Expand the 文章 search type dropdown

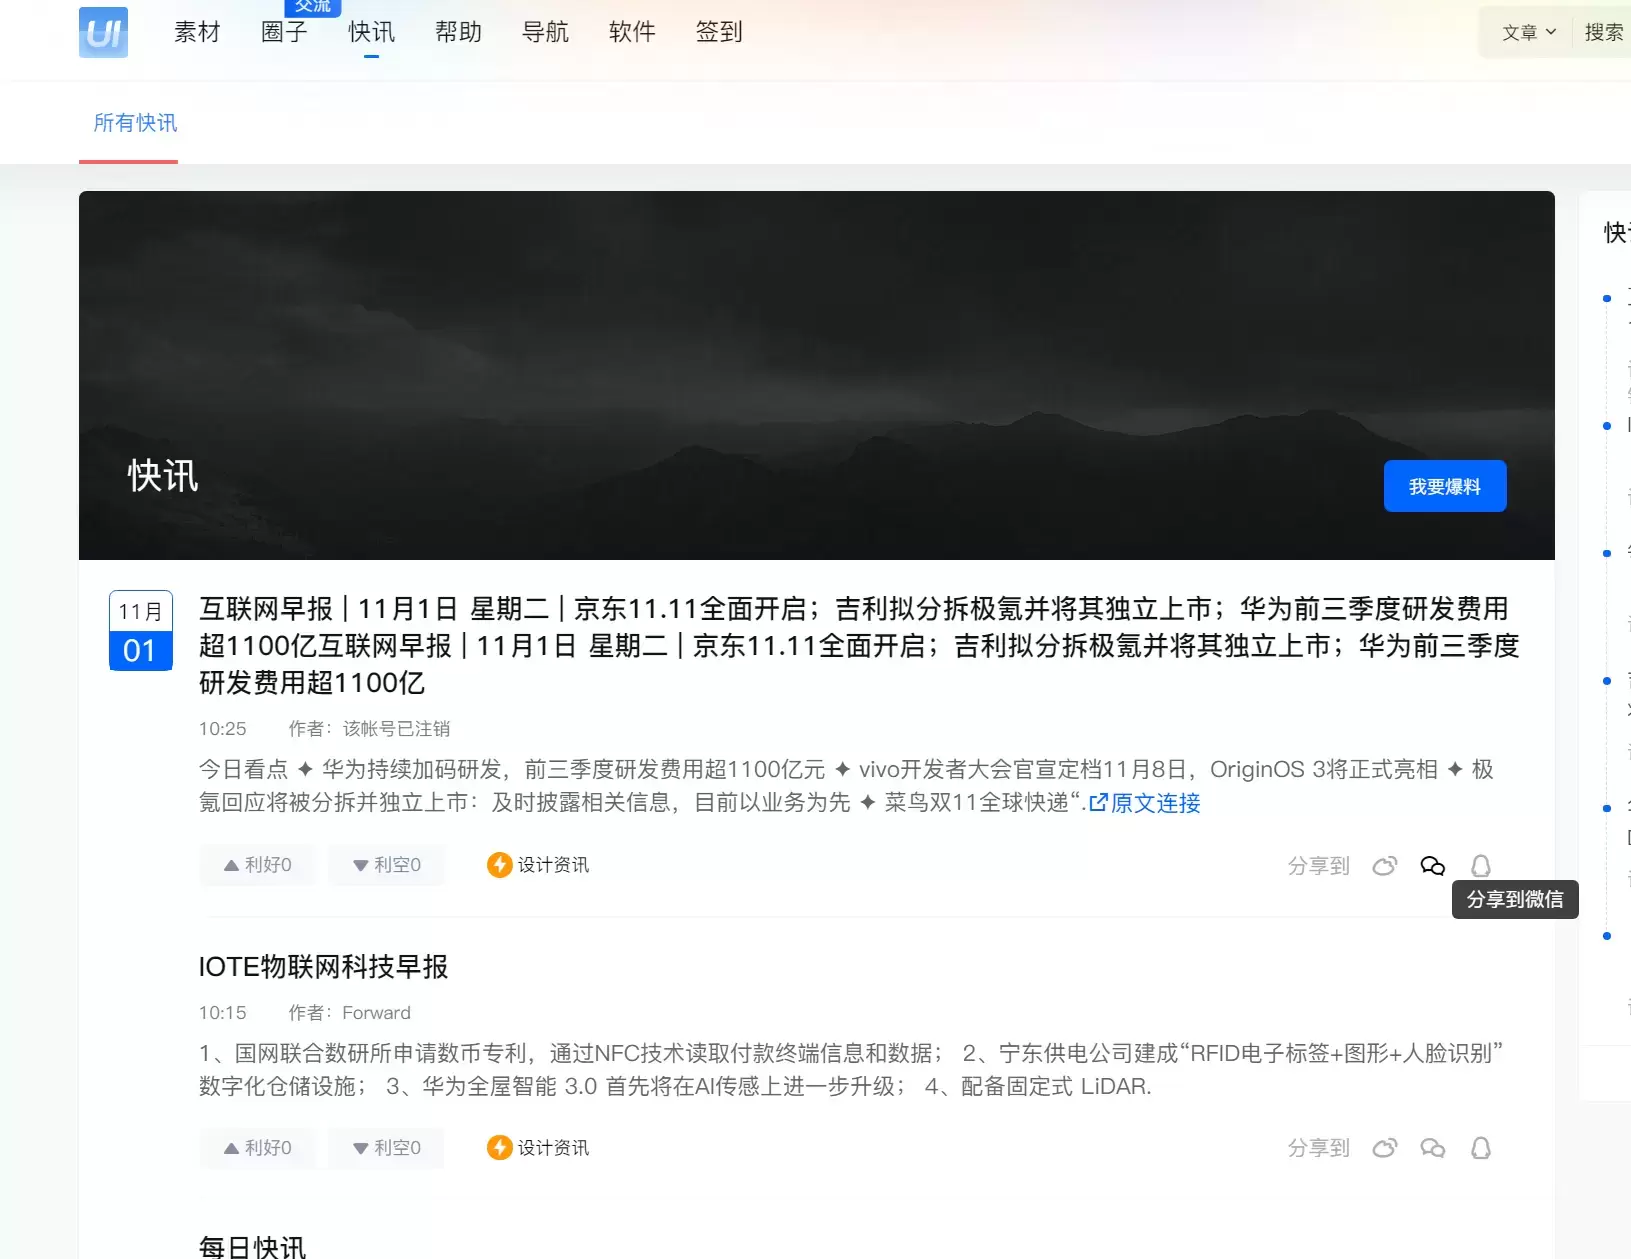(1529, 32)
